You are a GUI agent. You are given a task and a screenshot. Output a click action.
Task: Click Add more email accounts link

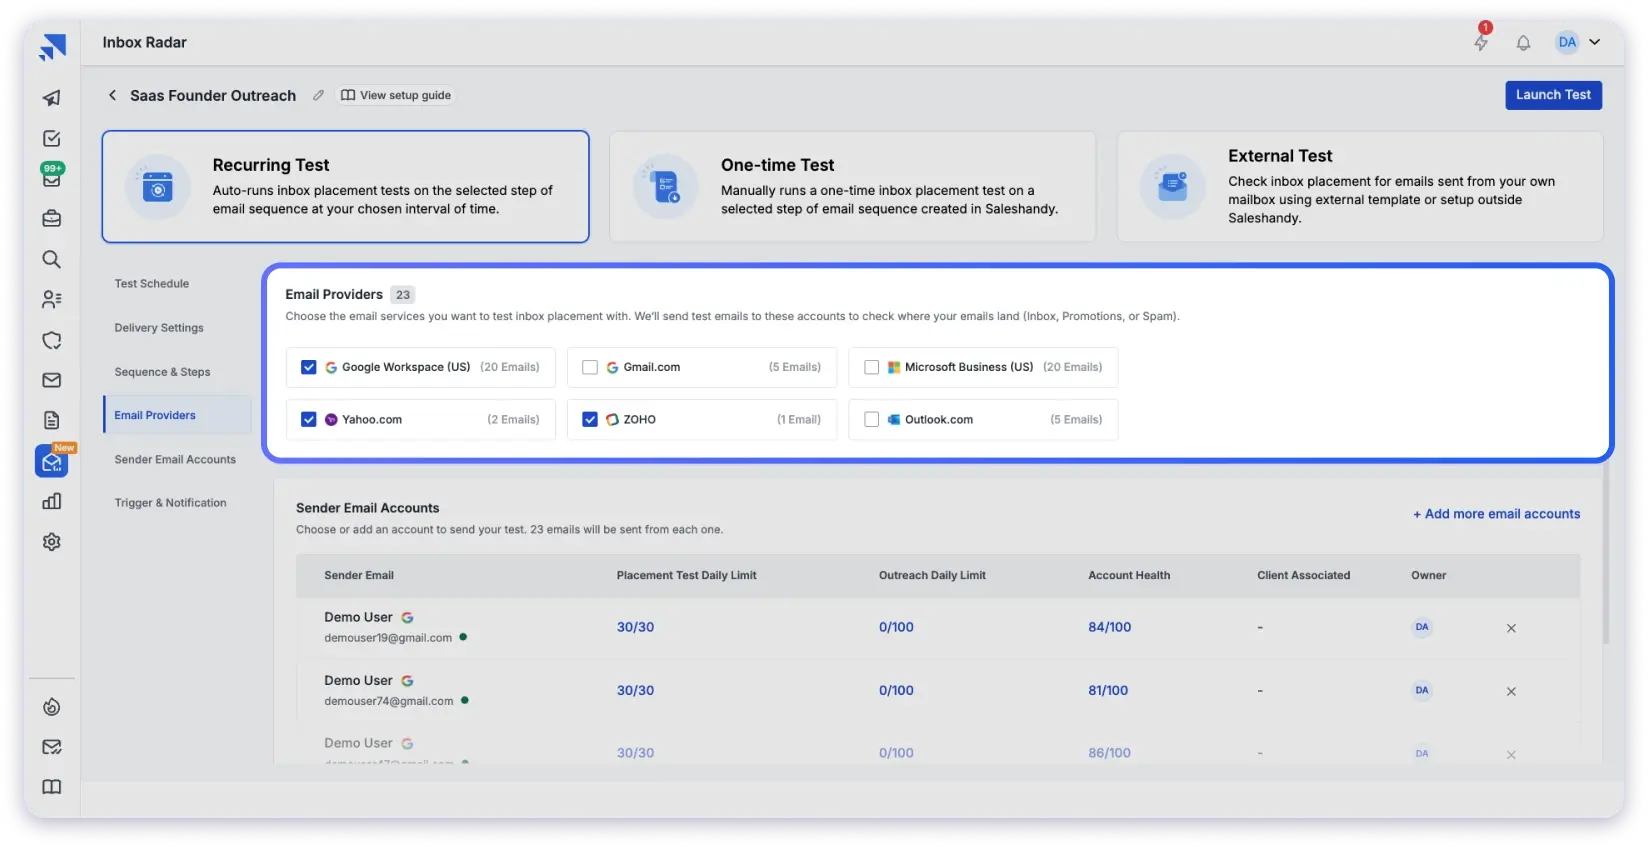click(1496, 514)
